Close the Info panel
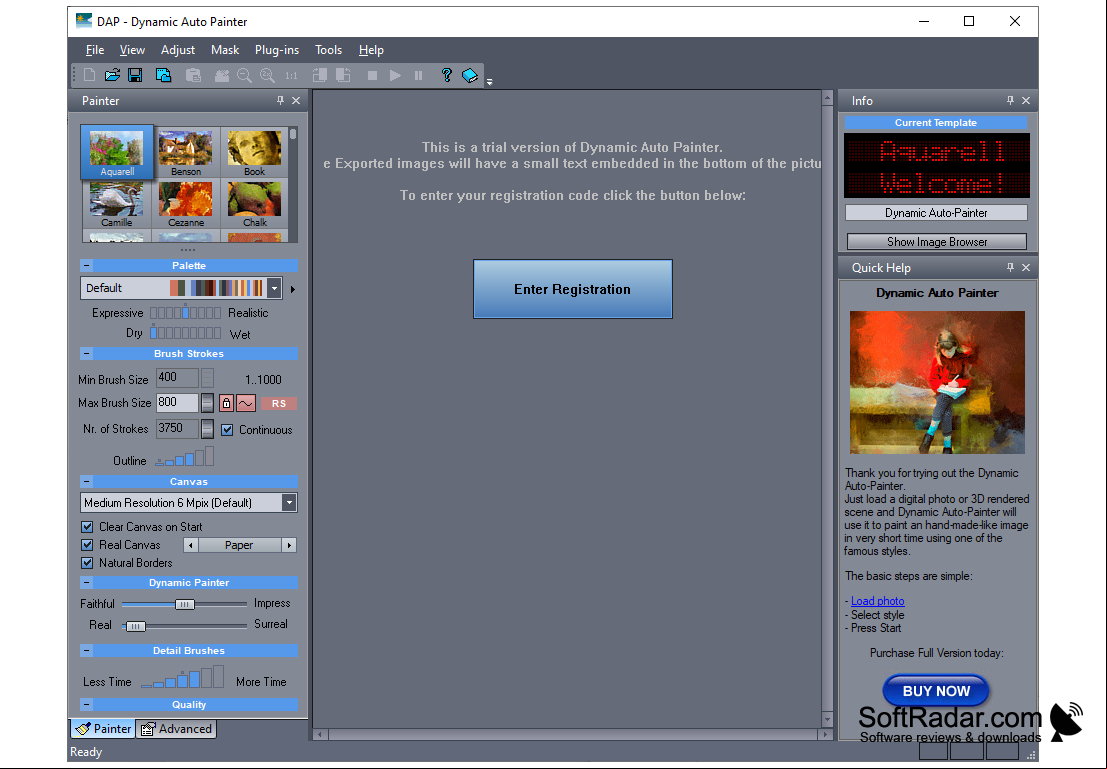 pyautogui.click(x=1027, y=100)
